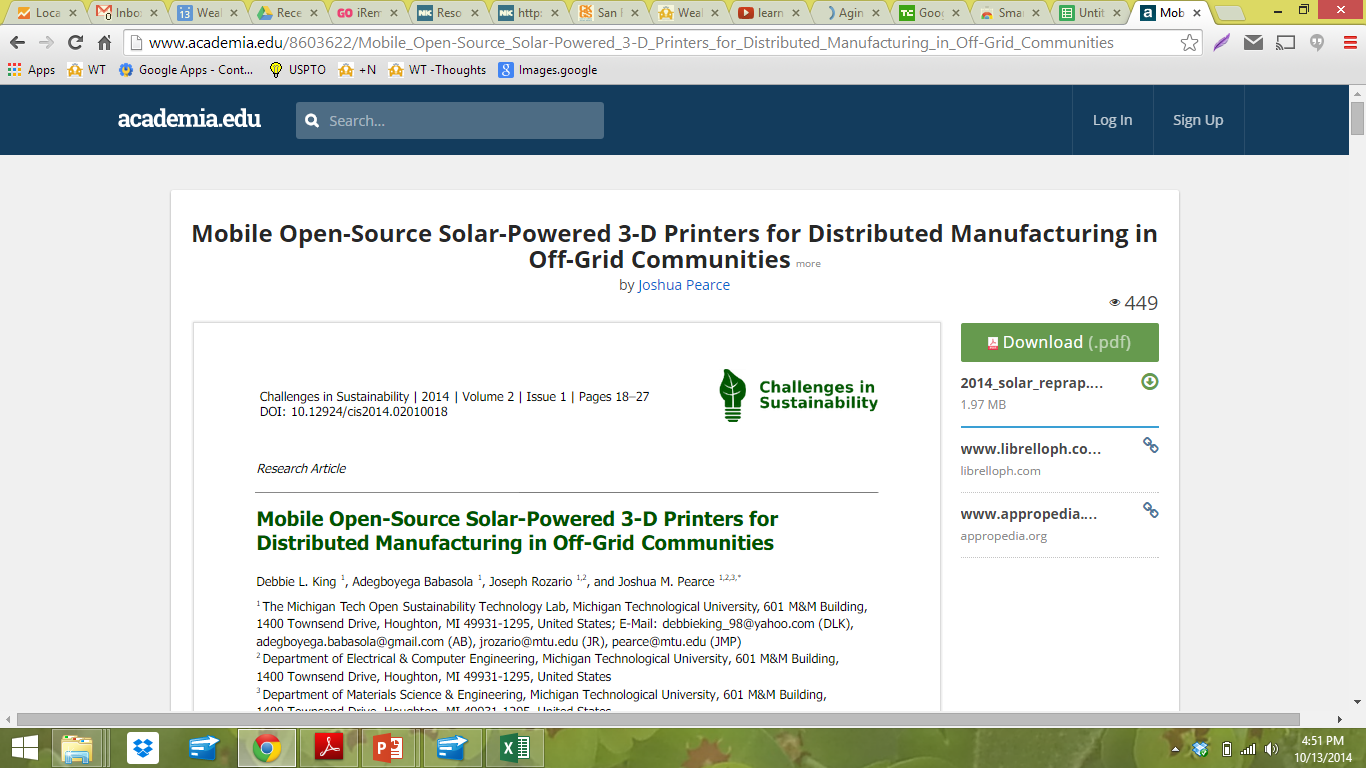Image resolution: width=1366 pixels, height=768 pixels.
Task: Click the magnifier icon in academia search
Action: 312,121
